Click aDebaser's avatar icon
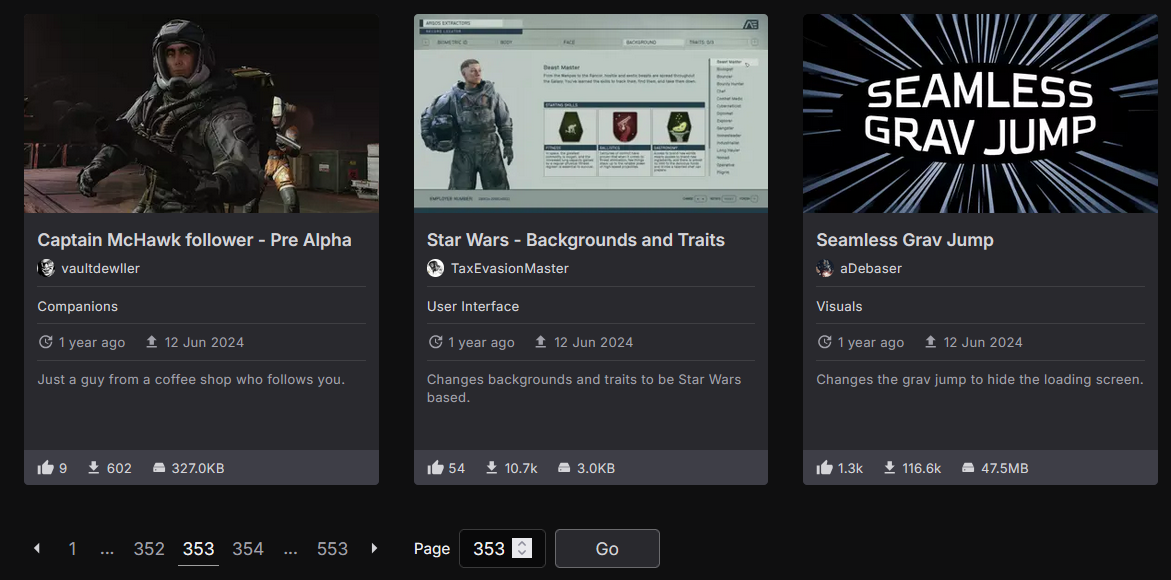Viewport: 1171px width, 580px height. pyautogui.click(x=825, y=268)
